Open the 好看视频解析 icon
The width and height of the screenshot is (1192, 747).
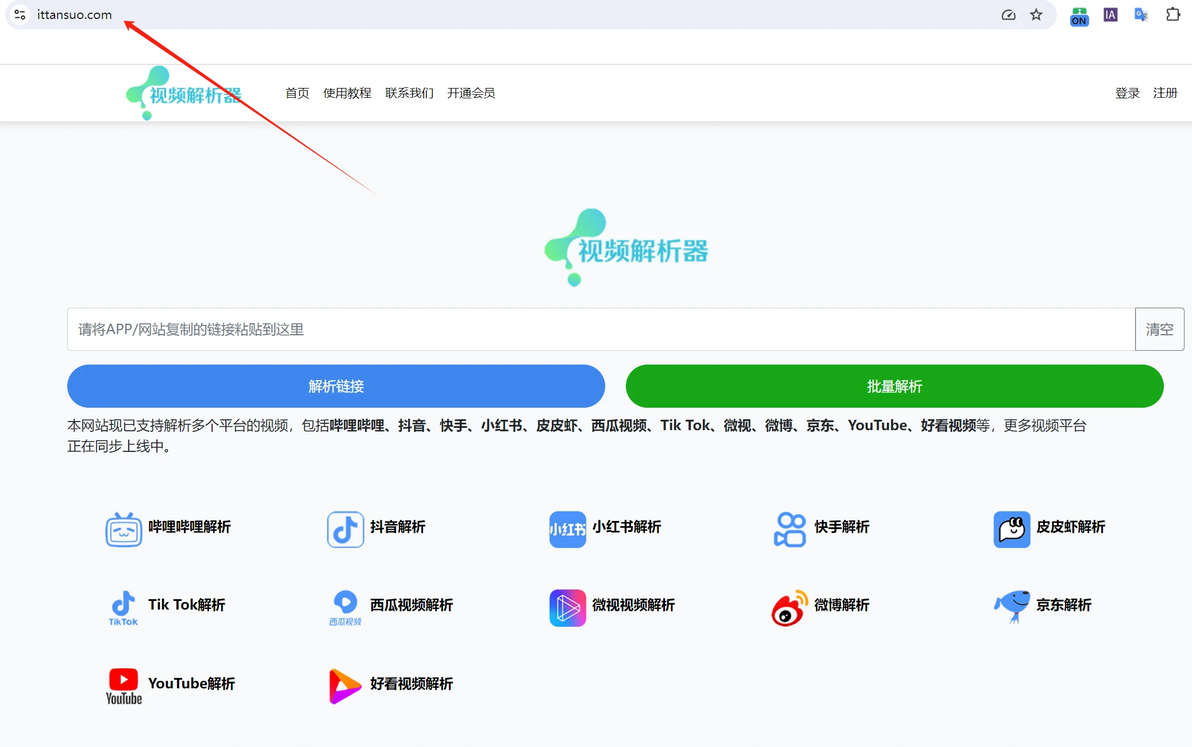pos(345,686)
